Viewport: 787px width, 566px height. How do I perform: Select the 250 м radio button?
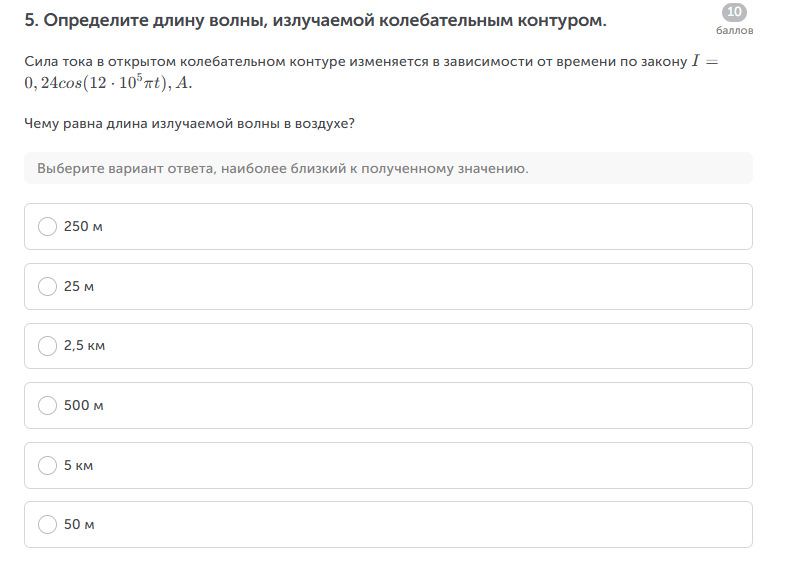point(47,227)
